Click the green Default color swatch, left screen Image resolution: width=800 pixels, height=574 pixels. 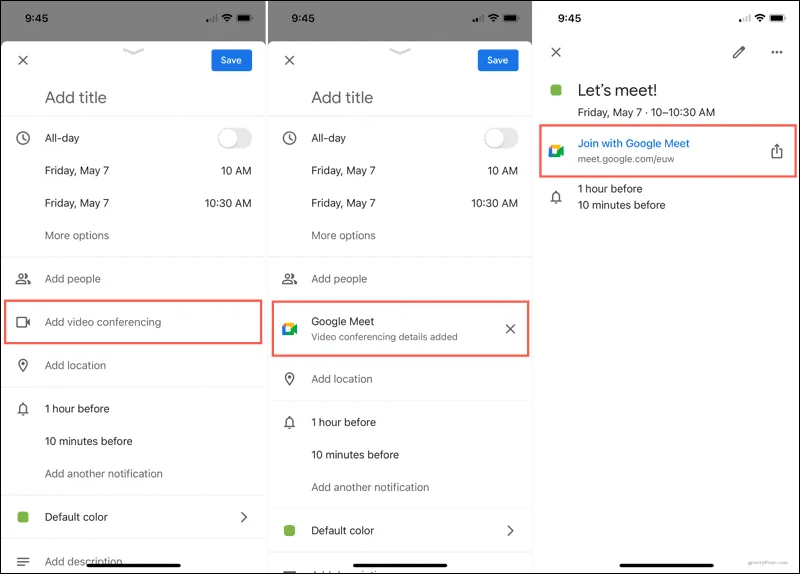pyautogui.click(x=23, y=517)
